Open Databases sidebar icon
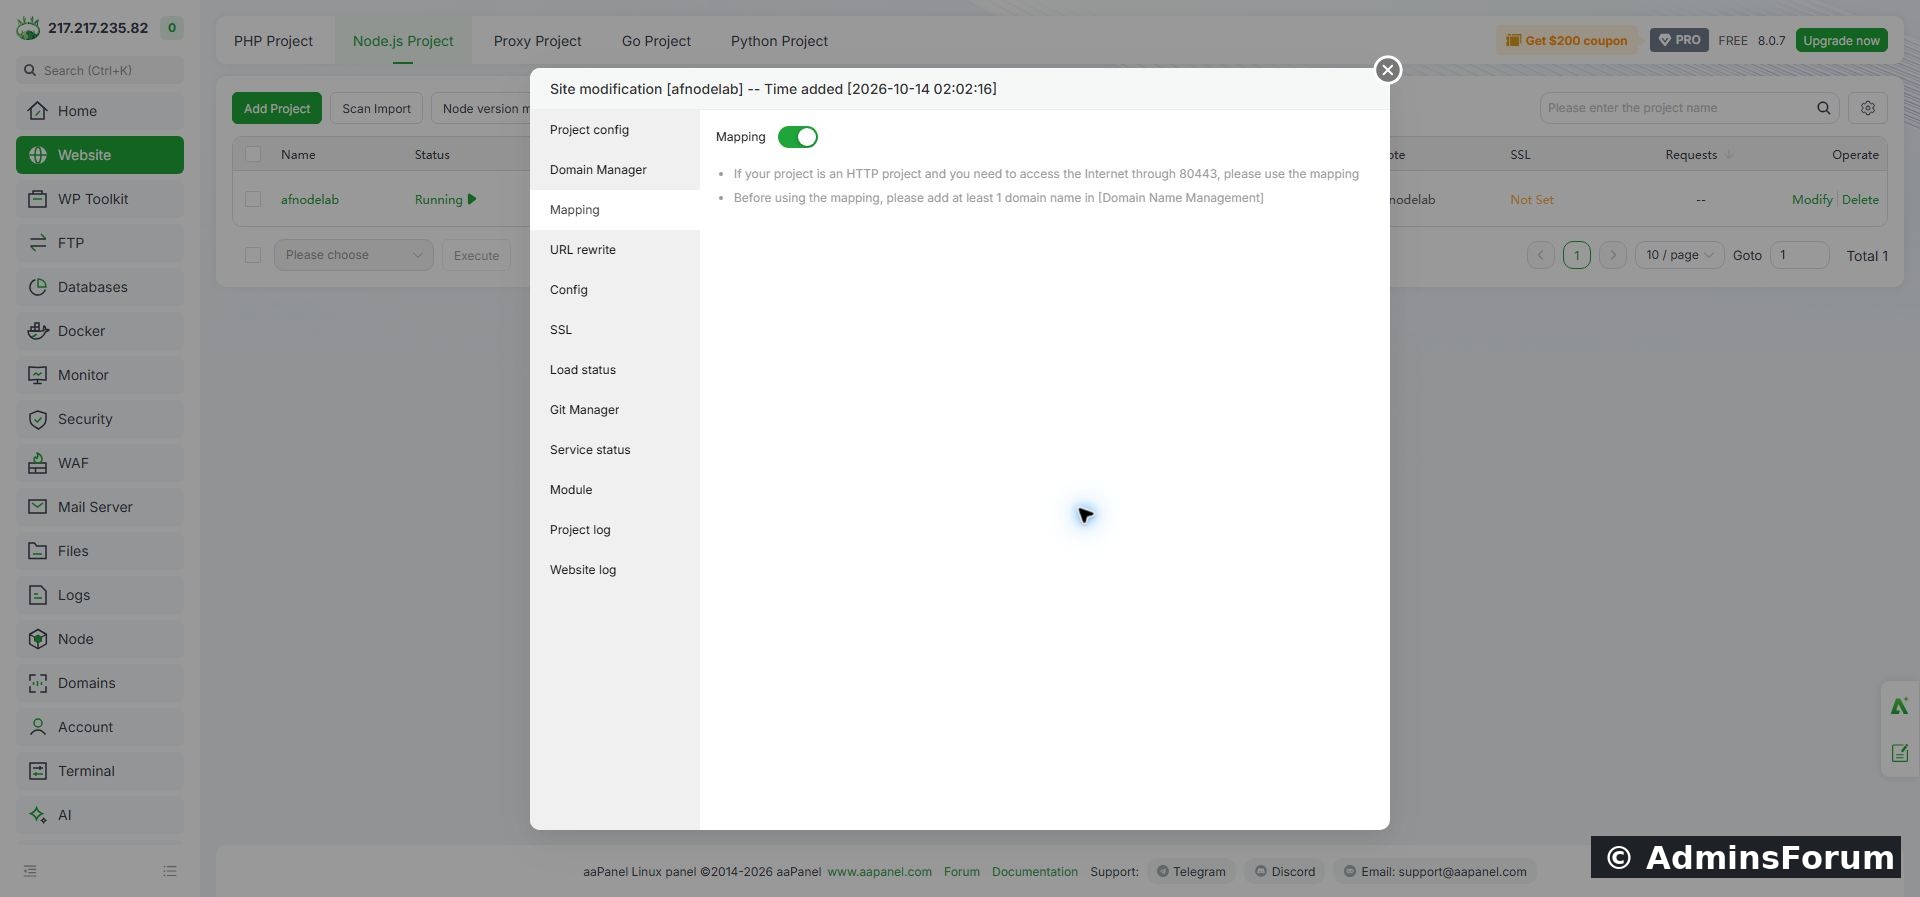The image size is (1920, 897). [x=38, y=287]
